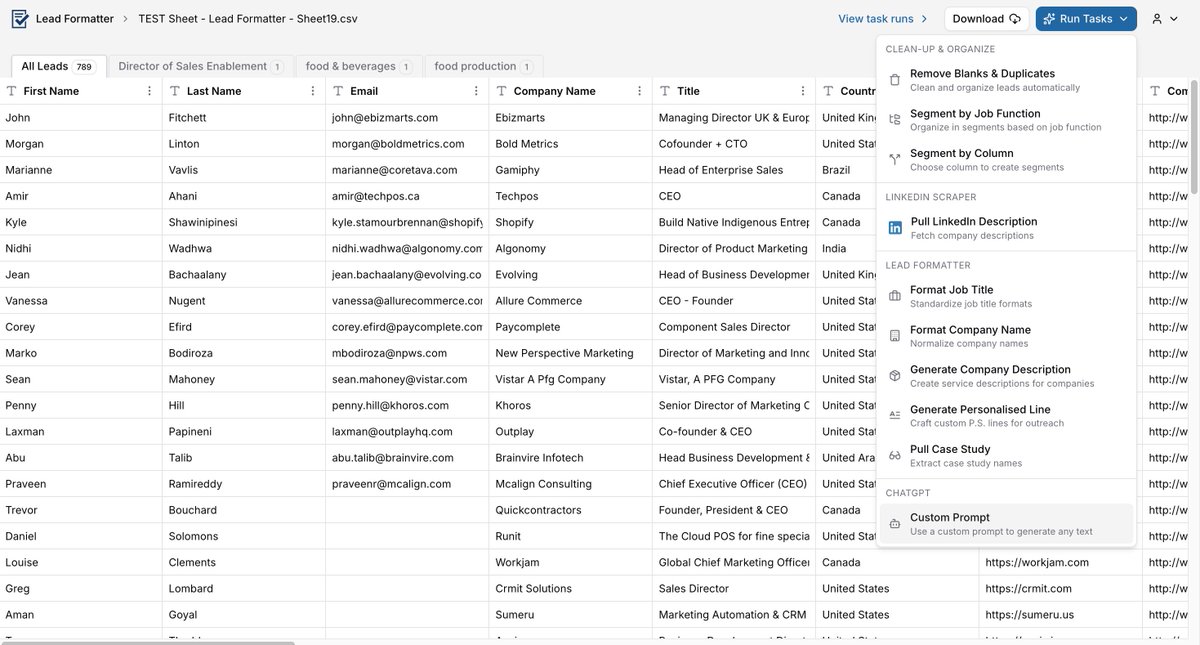Click the cell https://sumeru.us
The image size is (1200, 645).
tap(1060, 614)
